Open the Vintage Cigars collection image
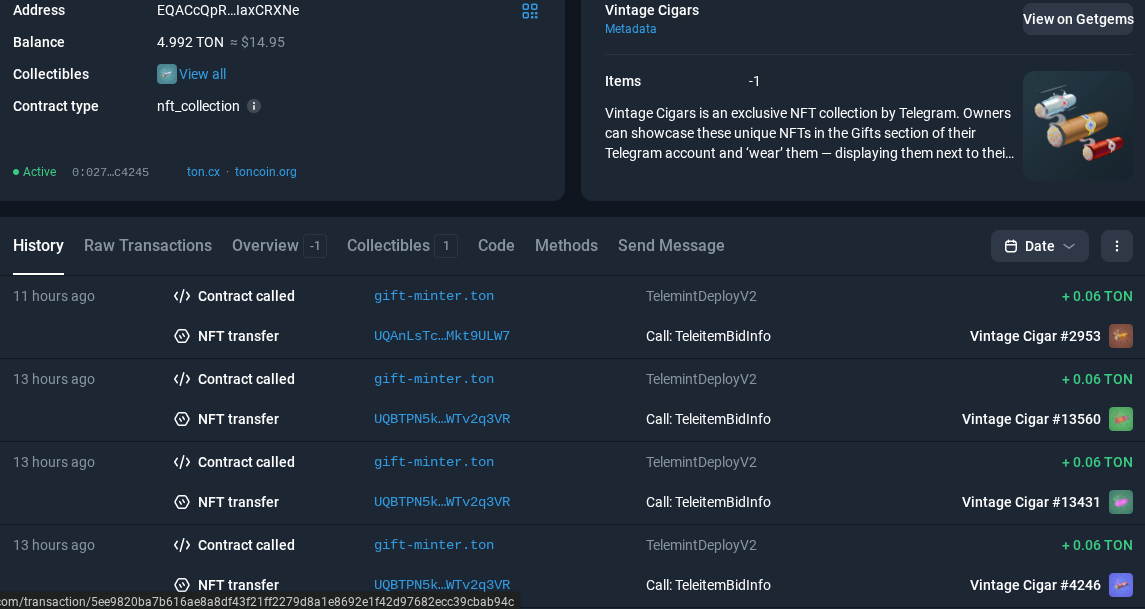The width and height of the screenshot is (1145, 609). [x=1078, y=126]
